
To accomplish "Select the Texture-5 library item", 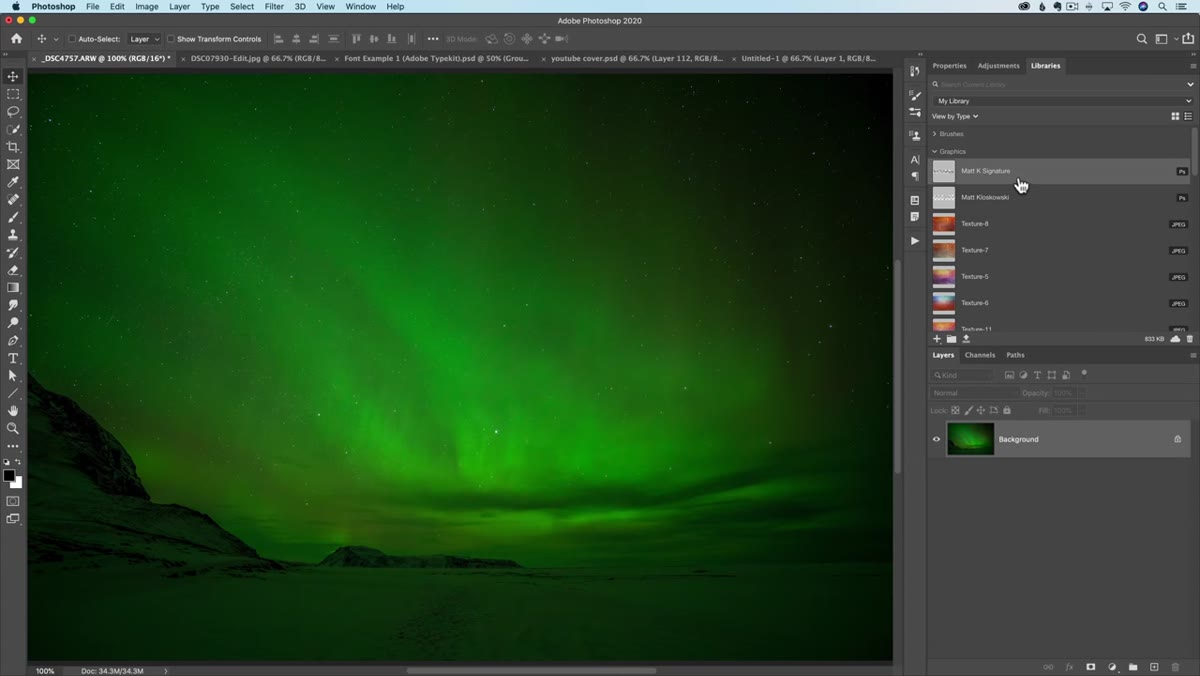I will click(x=1062, y=276).
